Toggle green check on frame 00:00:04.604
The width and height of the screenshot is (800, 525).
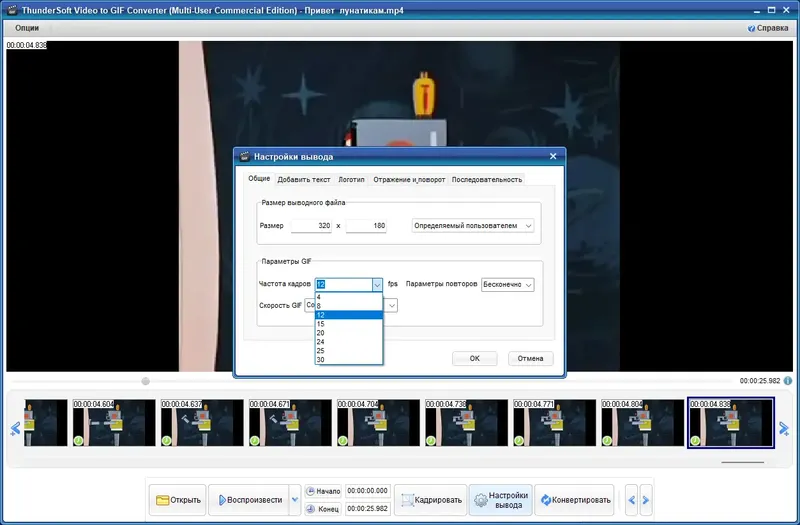tap(78, 440)
